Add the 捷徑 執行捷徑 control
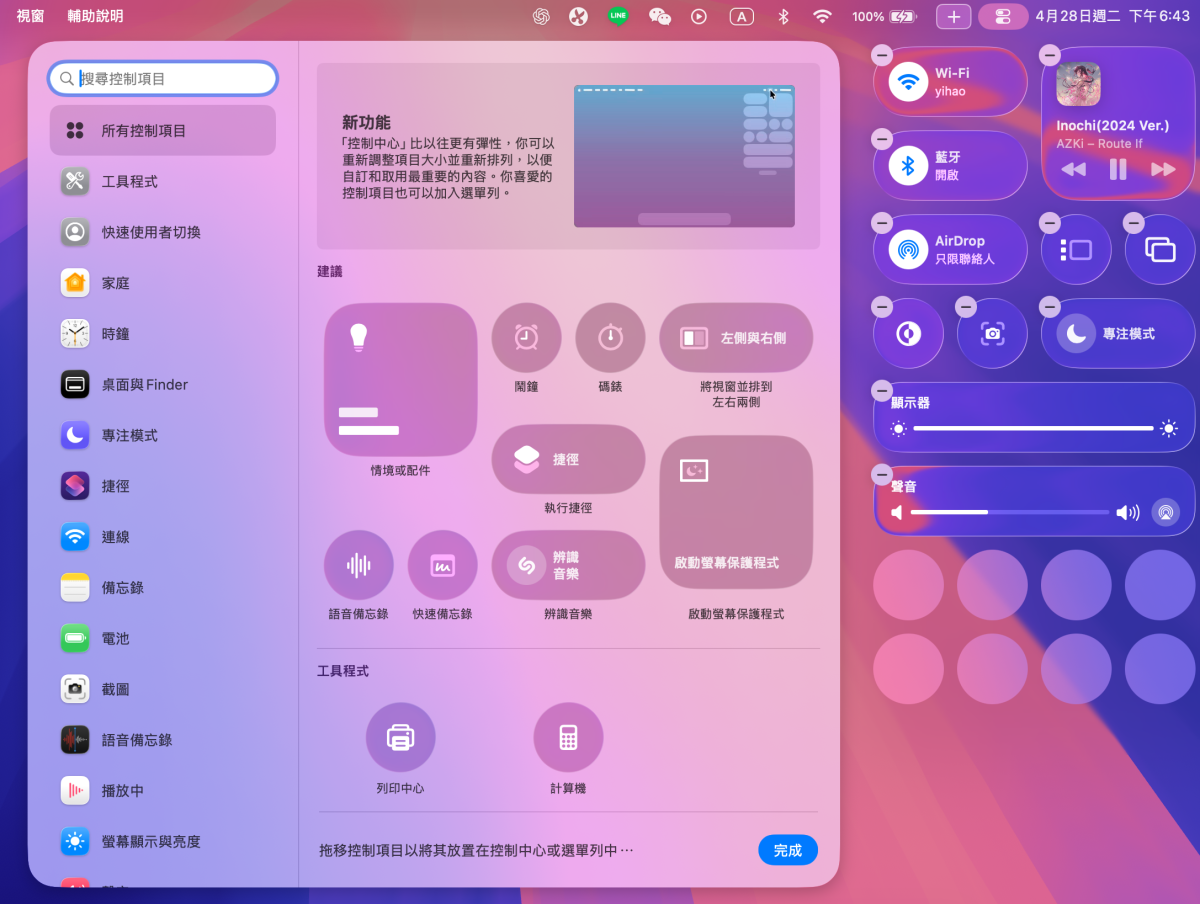Image resolution: width=1200 pixels, height=904 pixels. (568, 459)
